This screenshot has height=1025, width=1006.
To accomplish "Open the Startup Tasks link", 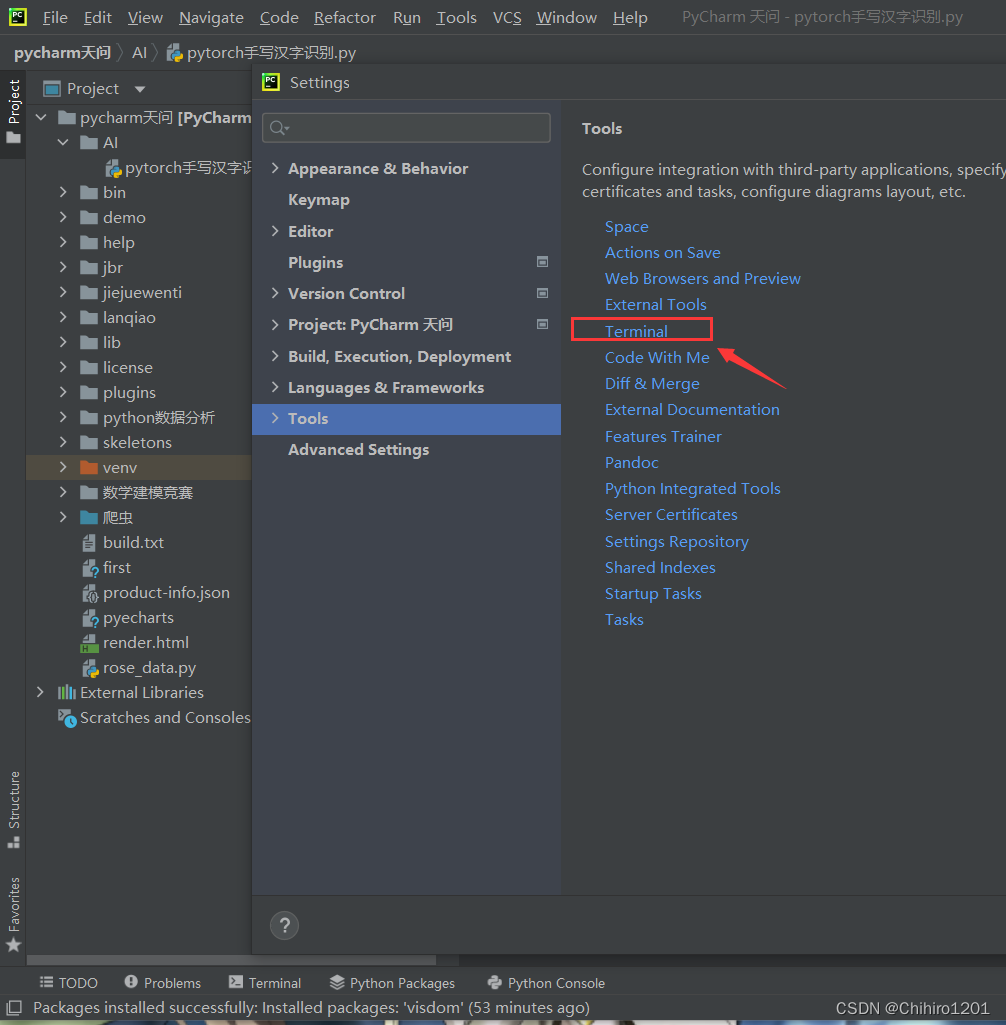I will tap(653, 594).
